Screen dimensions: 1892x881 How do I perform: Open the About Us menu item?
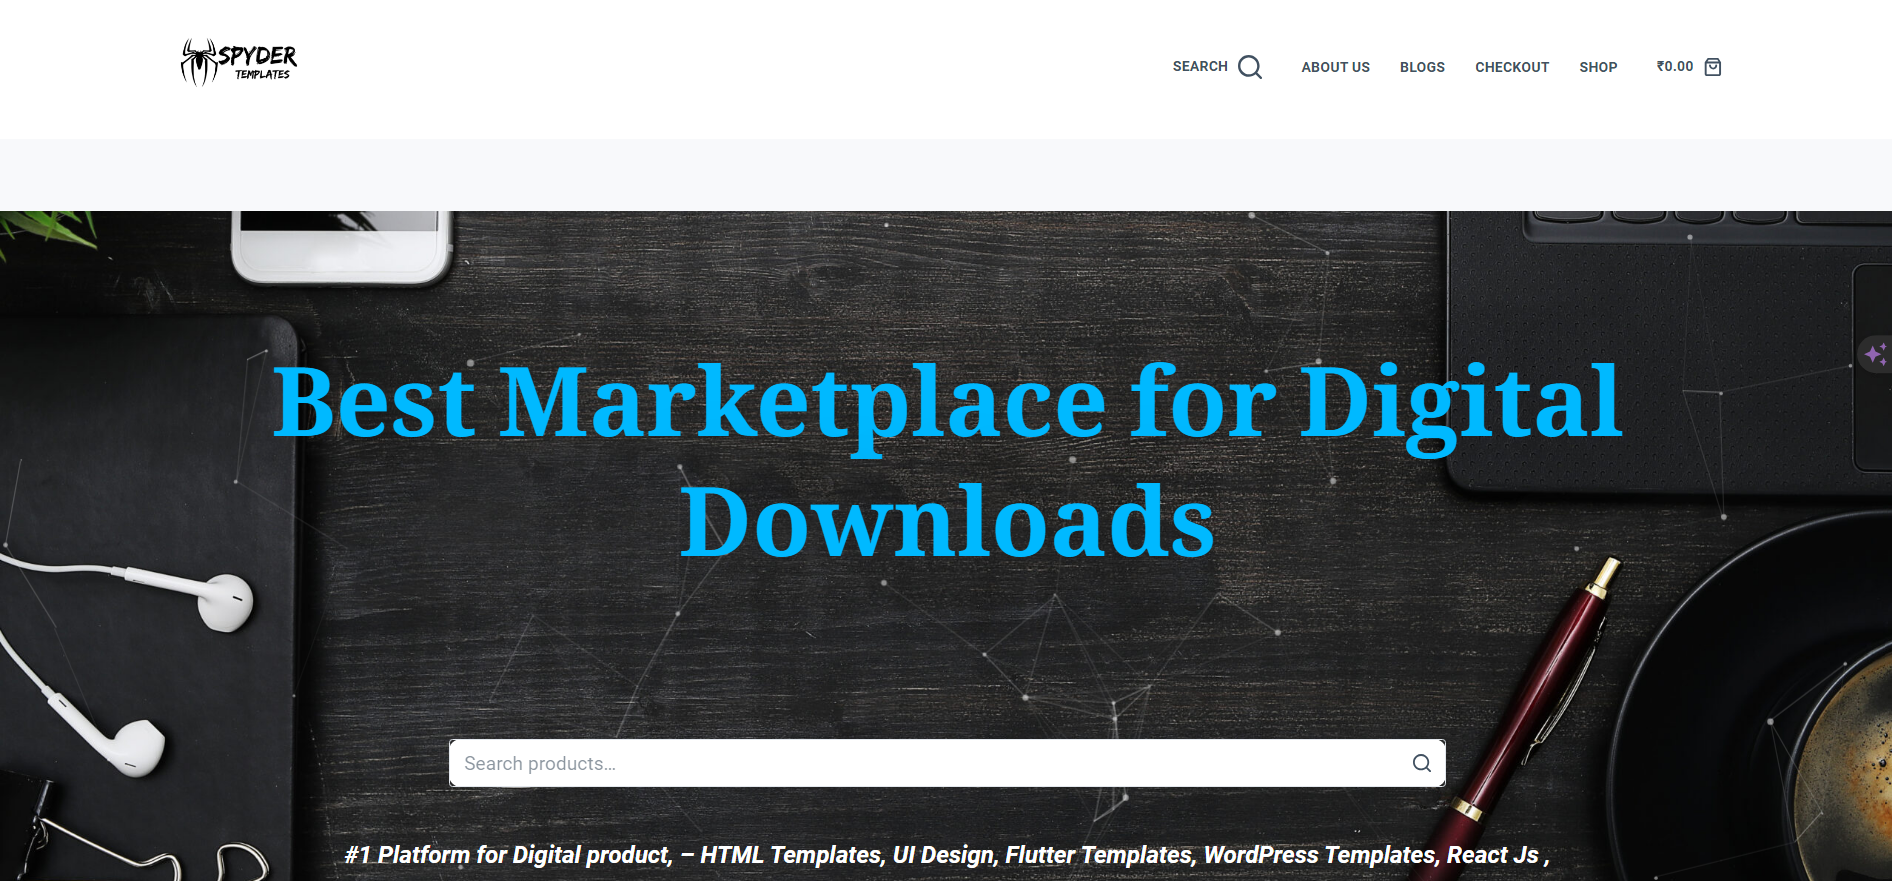pyautogui.click(x=1335, y=67)
